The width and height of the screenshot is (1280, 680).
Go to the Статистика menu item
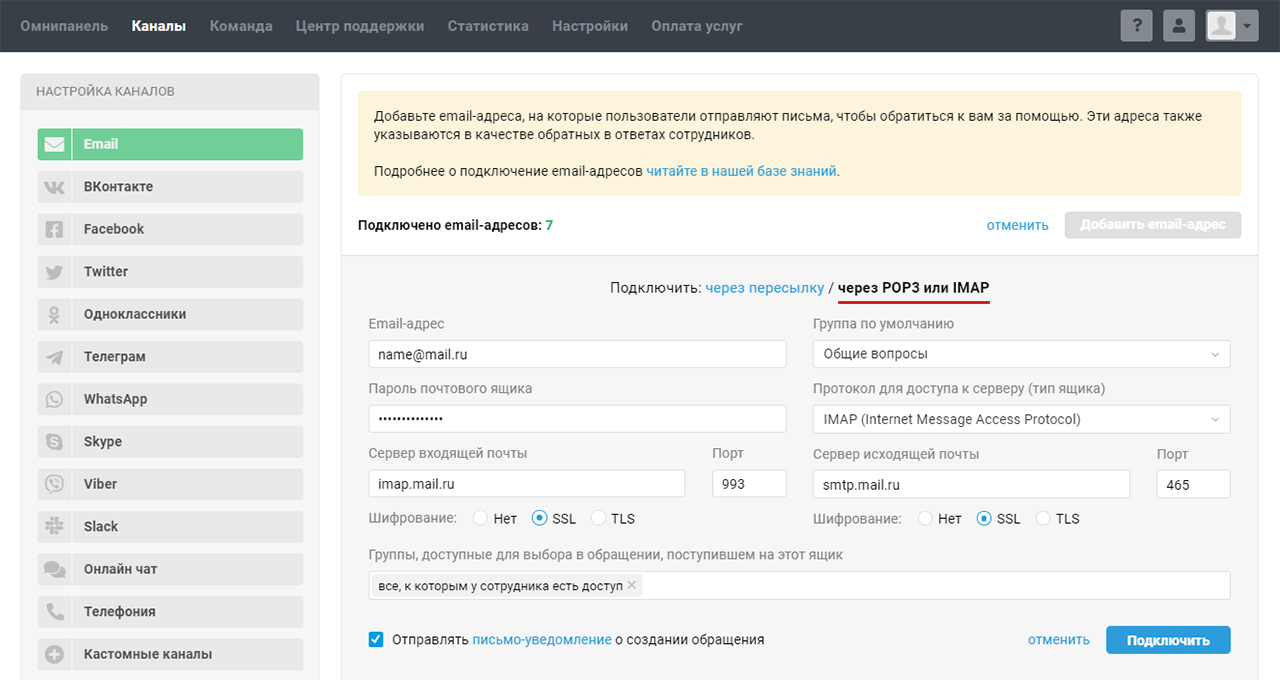488,26
